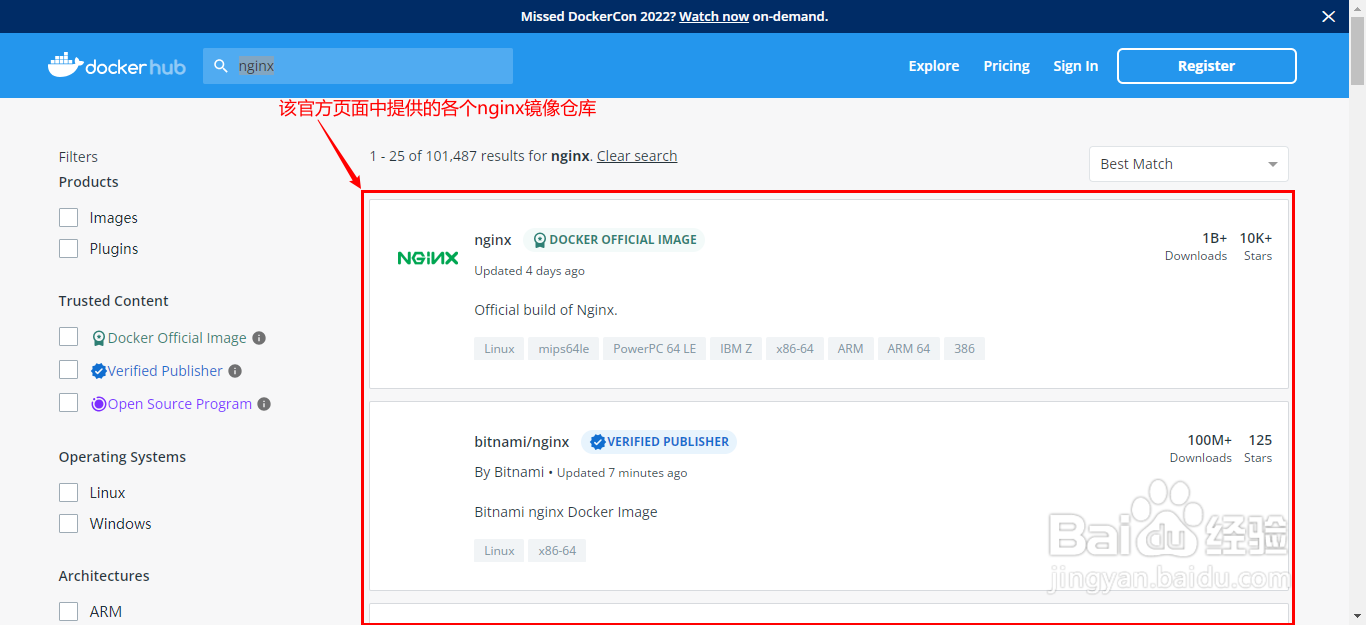Open the Pricing nav item
This screenshot has height=625, width=1366.
pos(1006,66)
